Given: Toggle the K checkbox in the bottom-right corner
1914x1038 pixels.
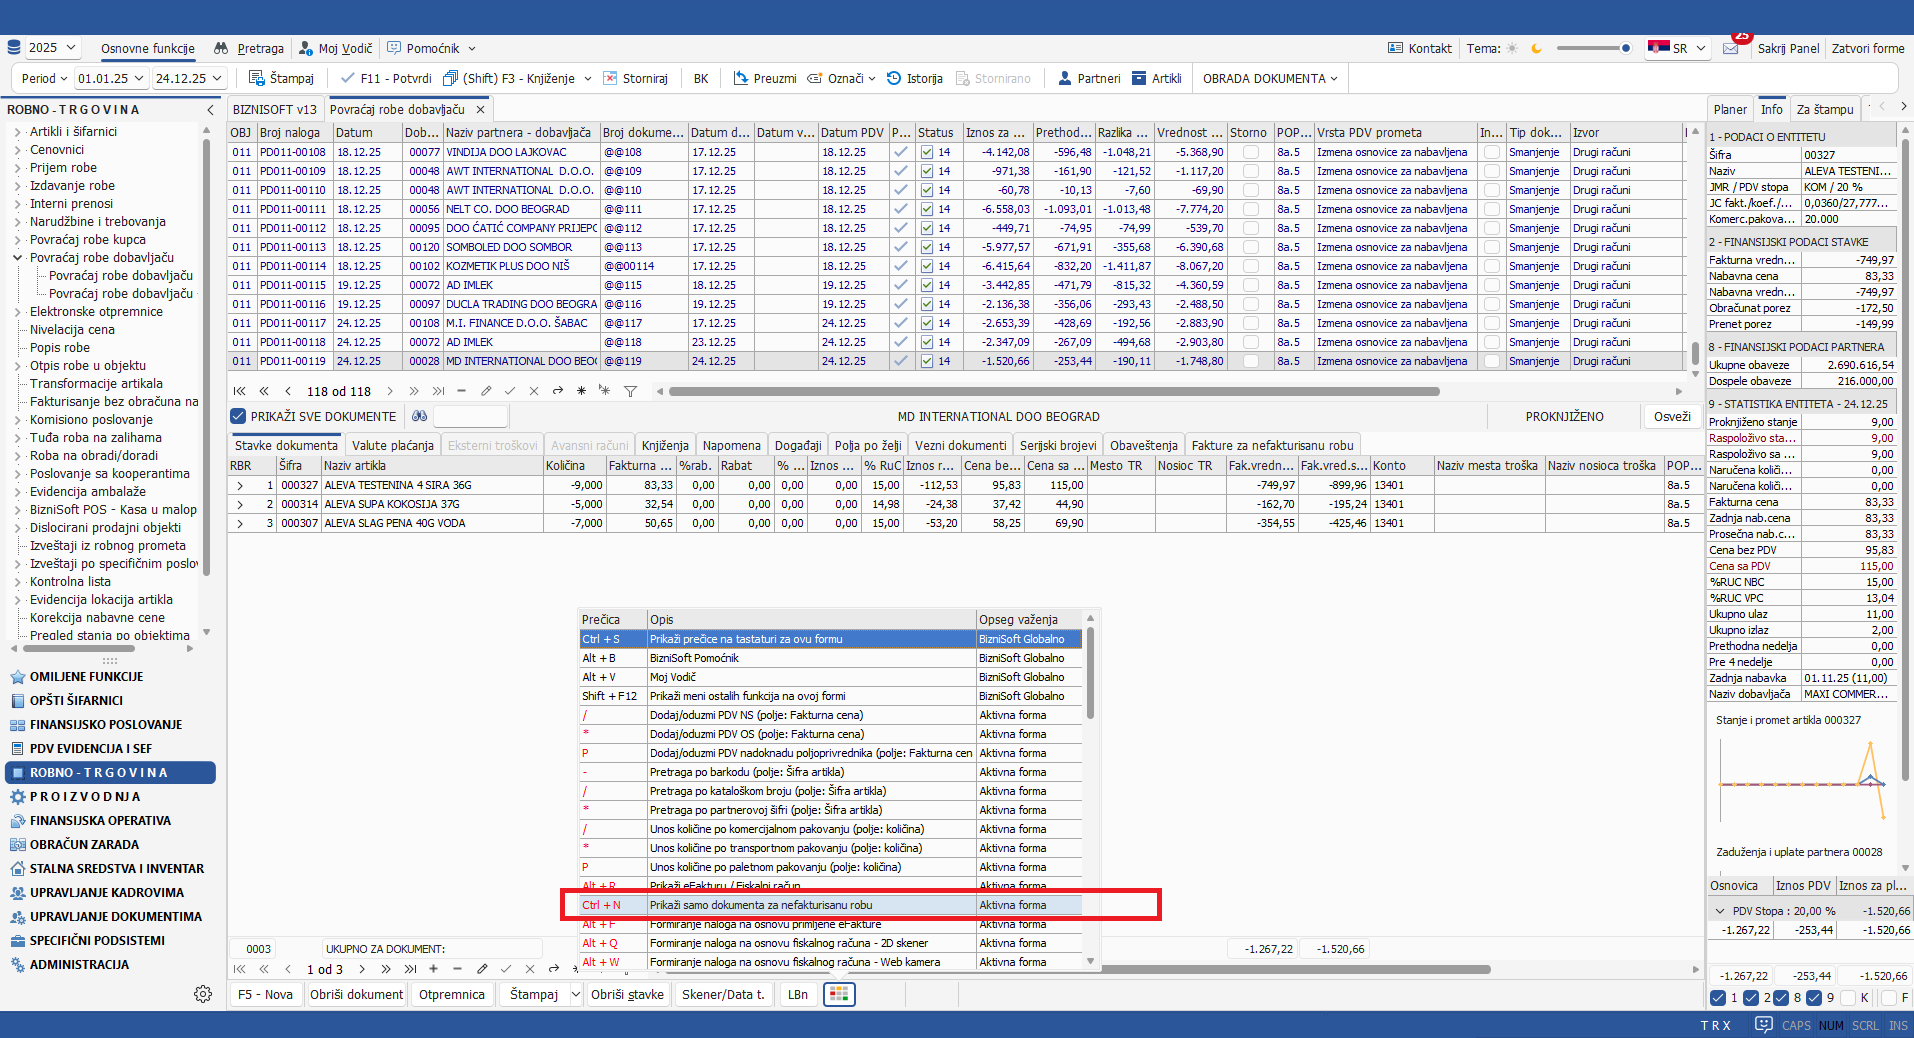Looking at the screenshot, I should 1848,997.
